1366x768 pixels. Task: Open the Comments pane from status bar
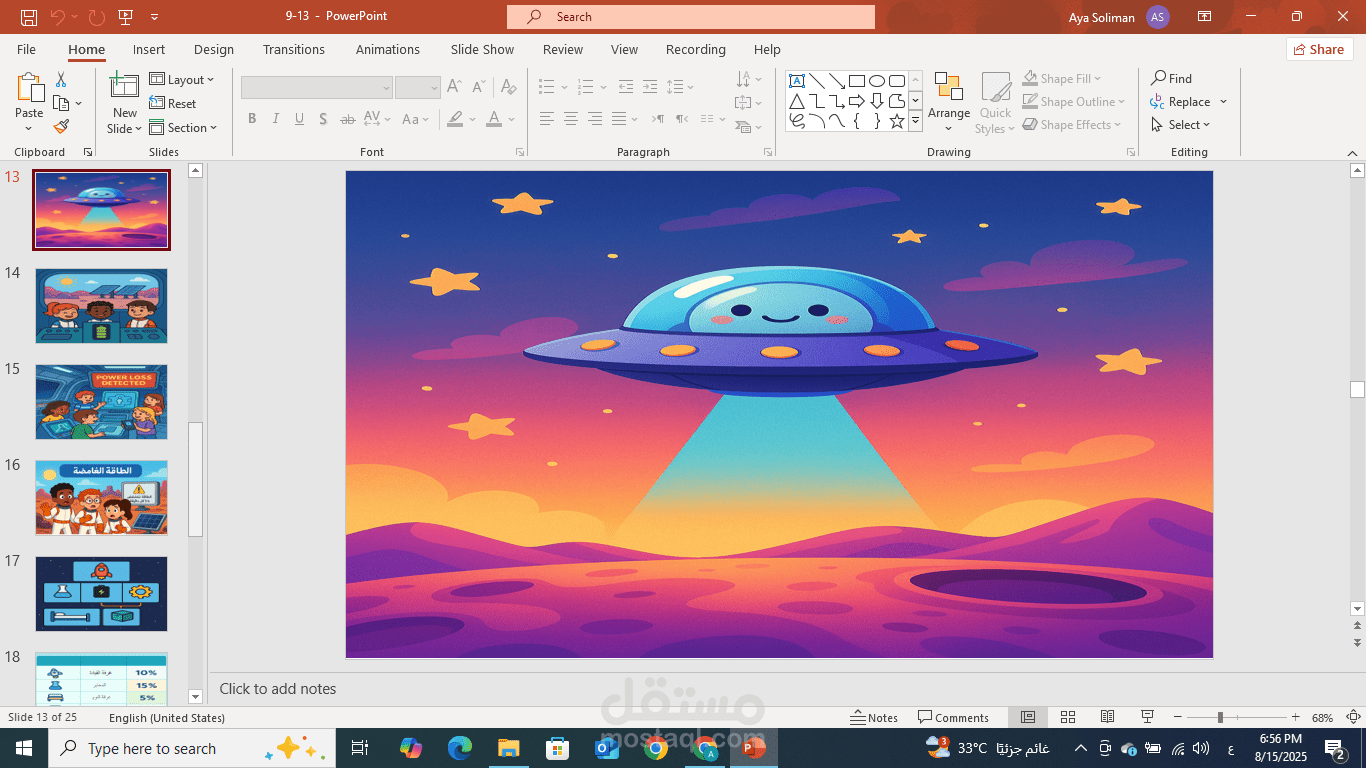click(x=953, y=717)
